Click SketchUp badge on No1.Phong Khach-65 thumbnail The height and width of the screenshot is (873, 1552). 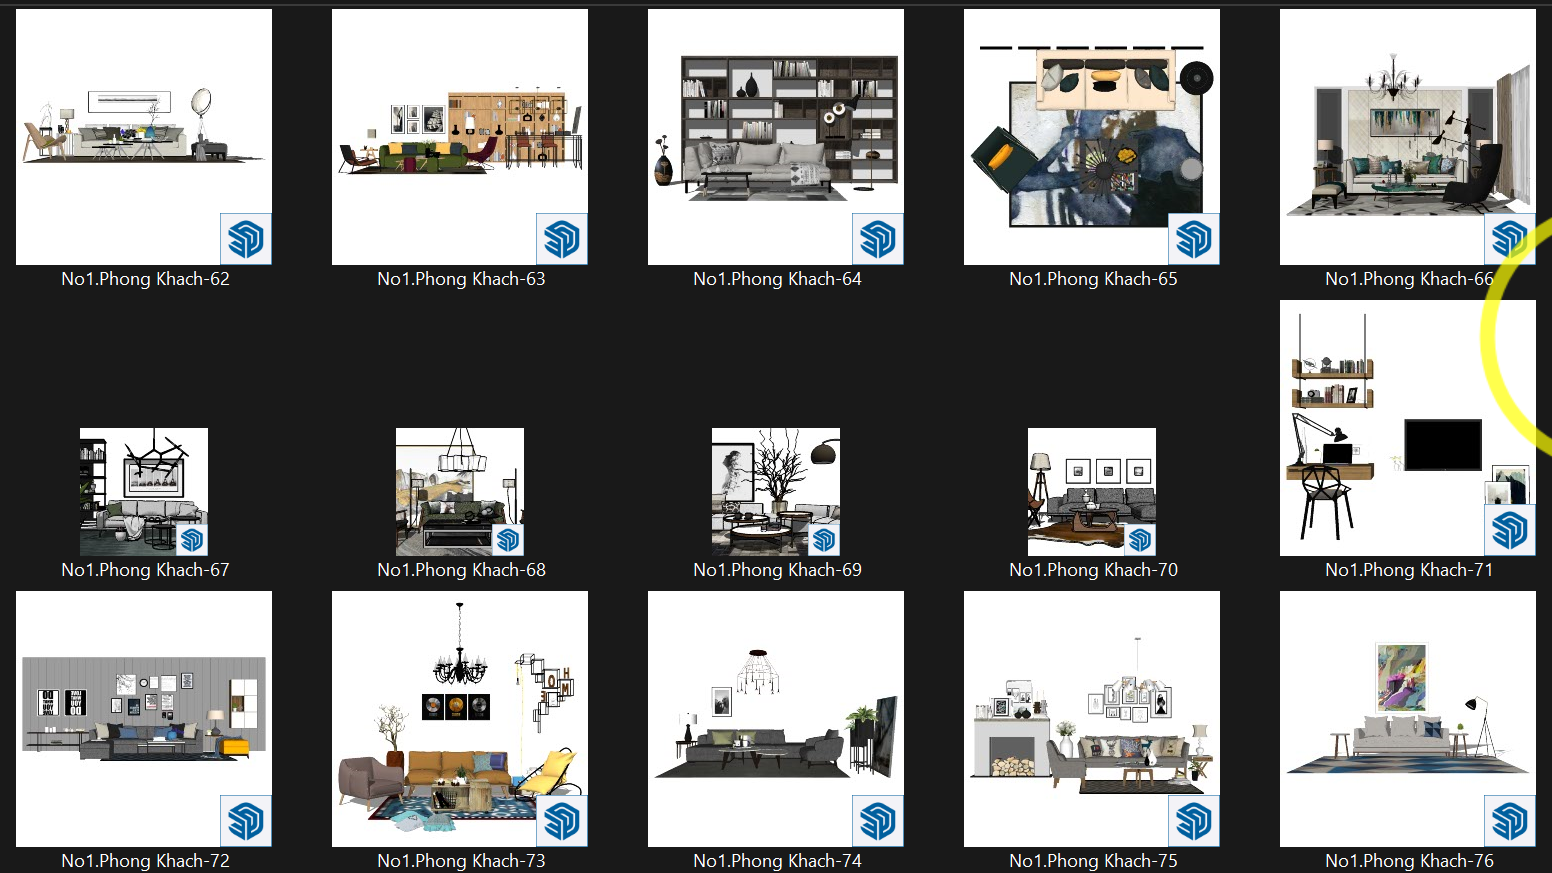pyautogui.click(x=1194, y=239)
